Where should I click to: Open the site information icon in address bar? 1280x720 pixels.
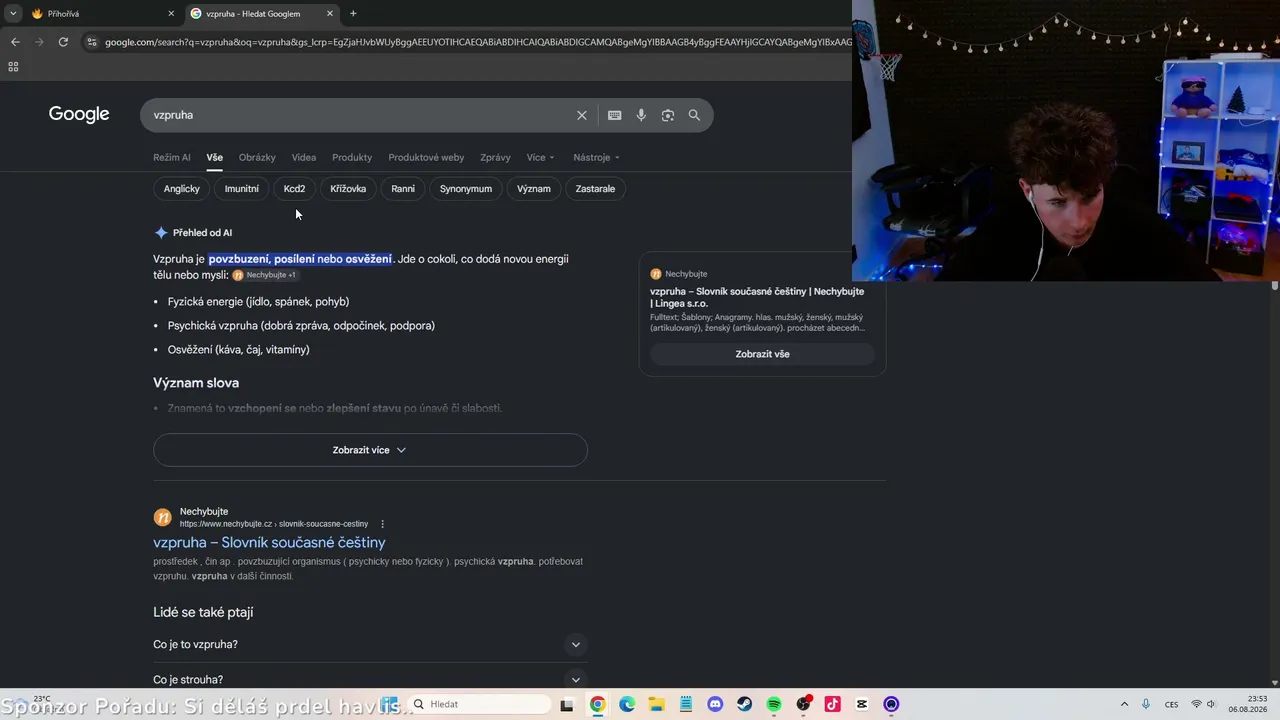pos(92,42)
